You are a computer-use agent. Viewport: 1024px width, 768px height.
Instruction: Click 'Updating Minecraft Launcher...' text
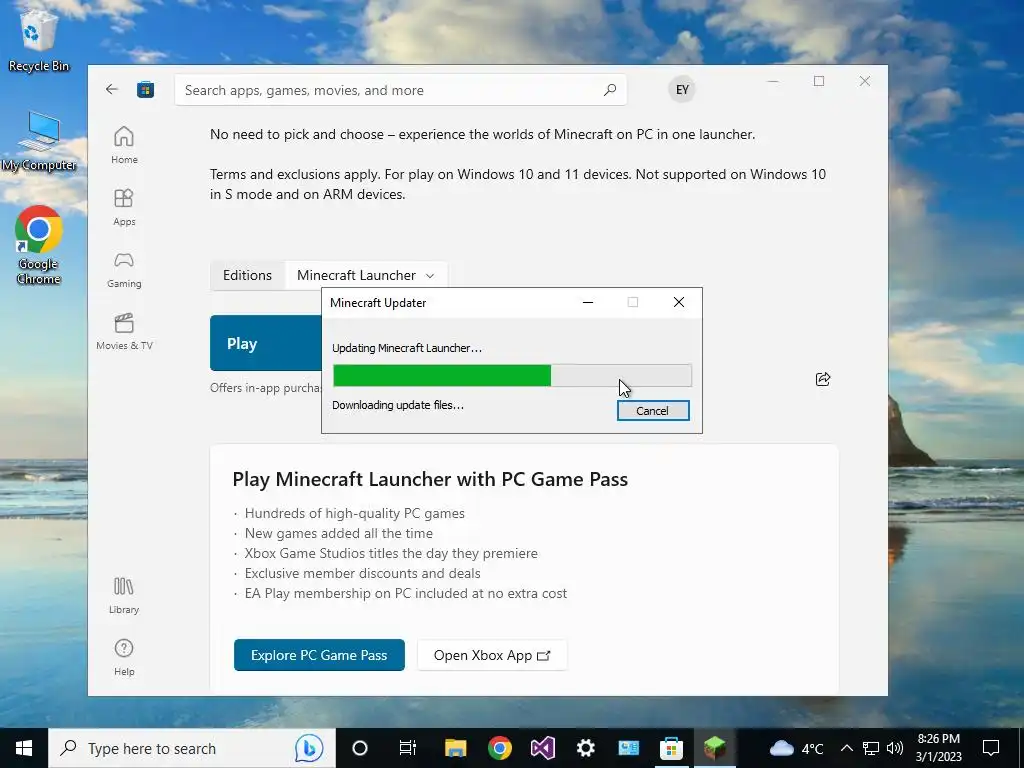[x=407, y=348]
